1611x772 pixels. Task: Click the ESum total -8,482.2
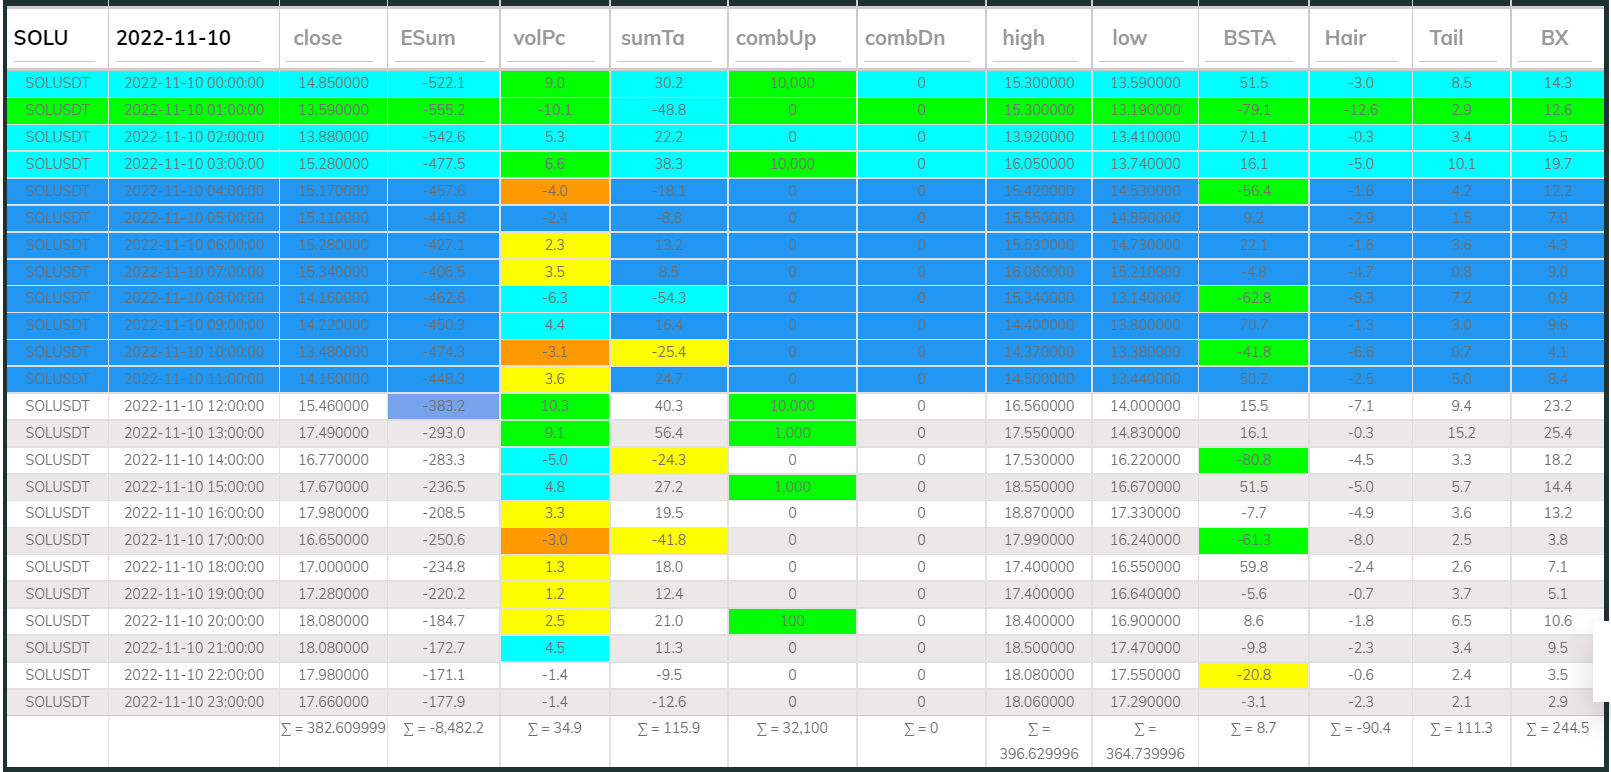444,728
